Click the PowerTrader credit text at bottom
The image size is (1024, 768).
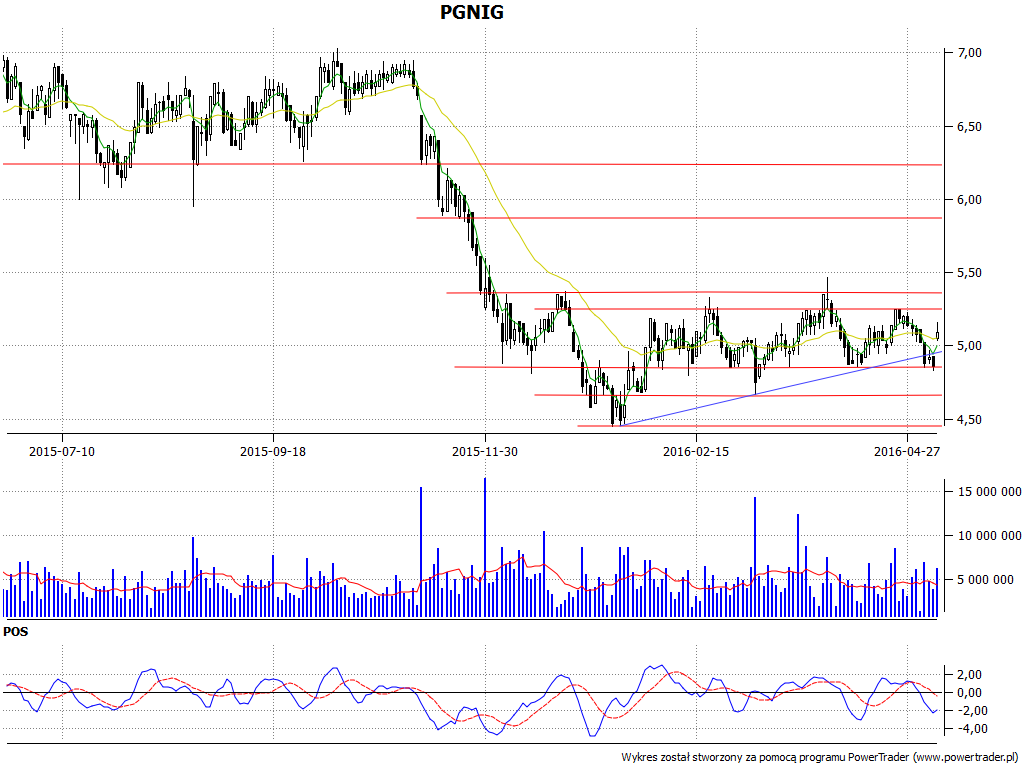point(821,758)
